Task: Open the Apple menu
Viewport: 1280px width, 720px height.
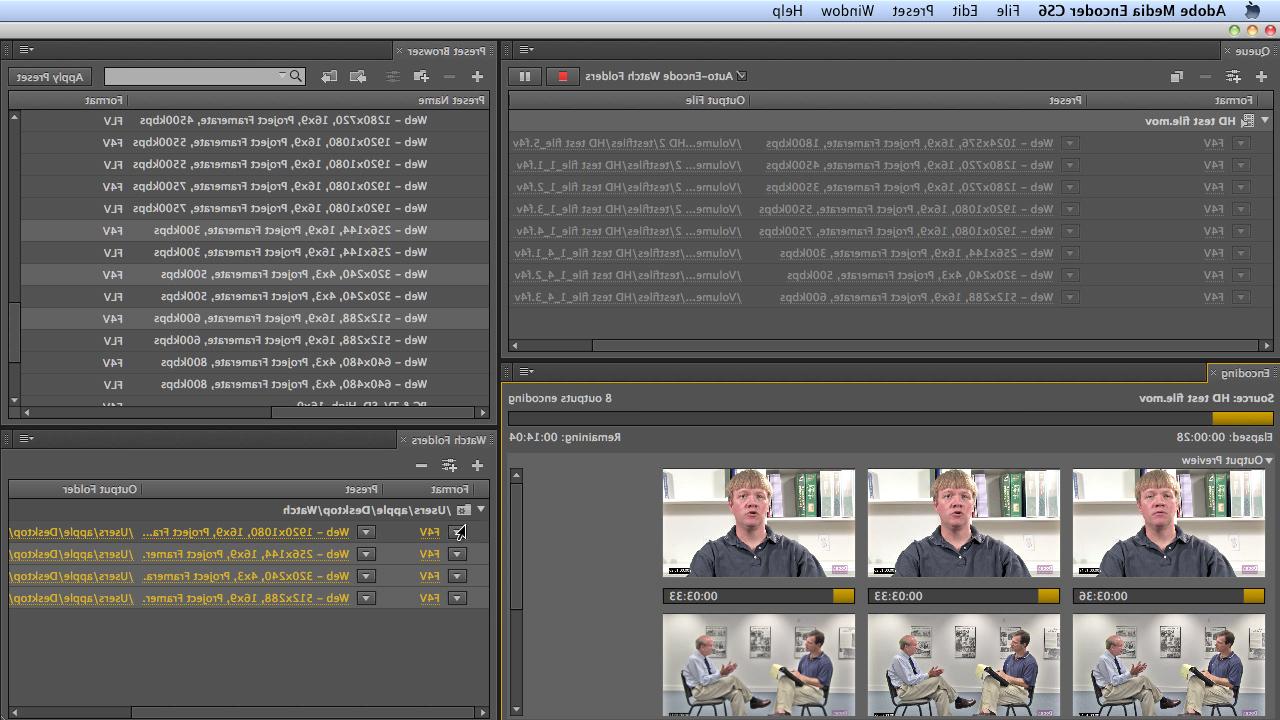Action: coord(1252,10)
